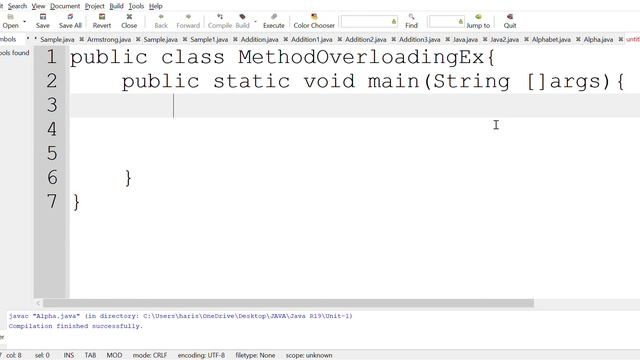Click the Find toolbar icon
Viewport: 640px width, 360px height.
(411, 21)
